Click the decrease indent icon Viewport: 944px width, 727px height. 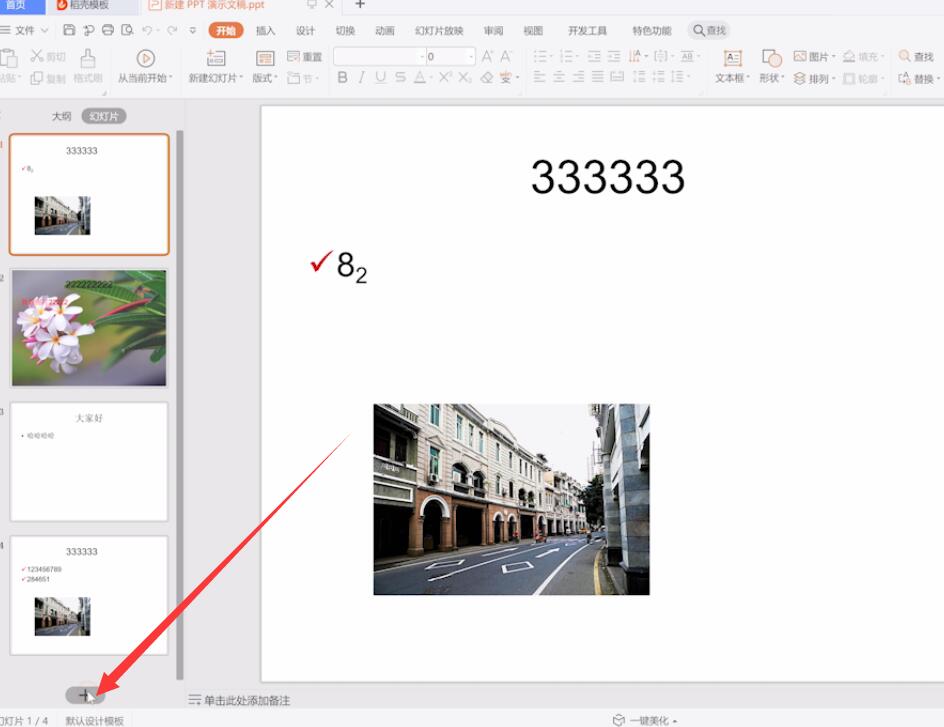[594, 57]
